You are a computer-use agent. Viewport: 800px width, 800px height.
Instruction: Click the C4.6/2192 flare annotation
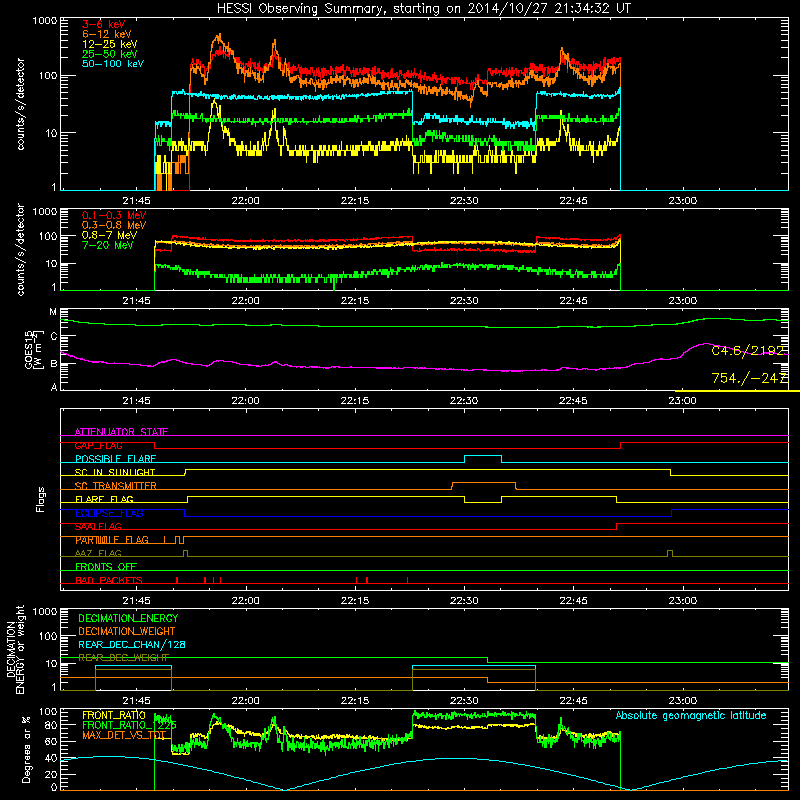[x=747, y=351]
